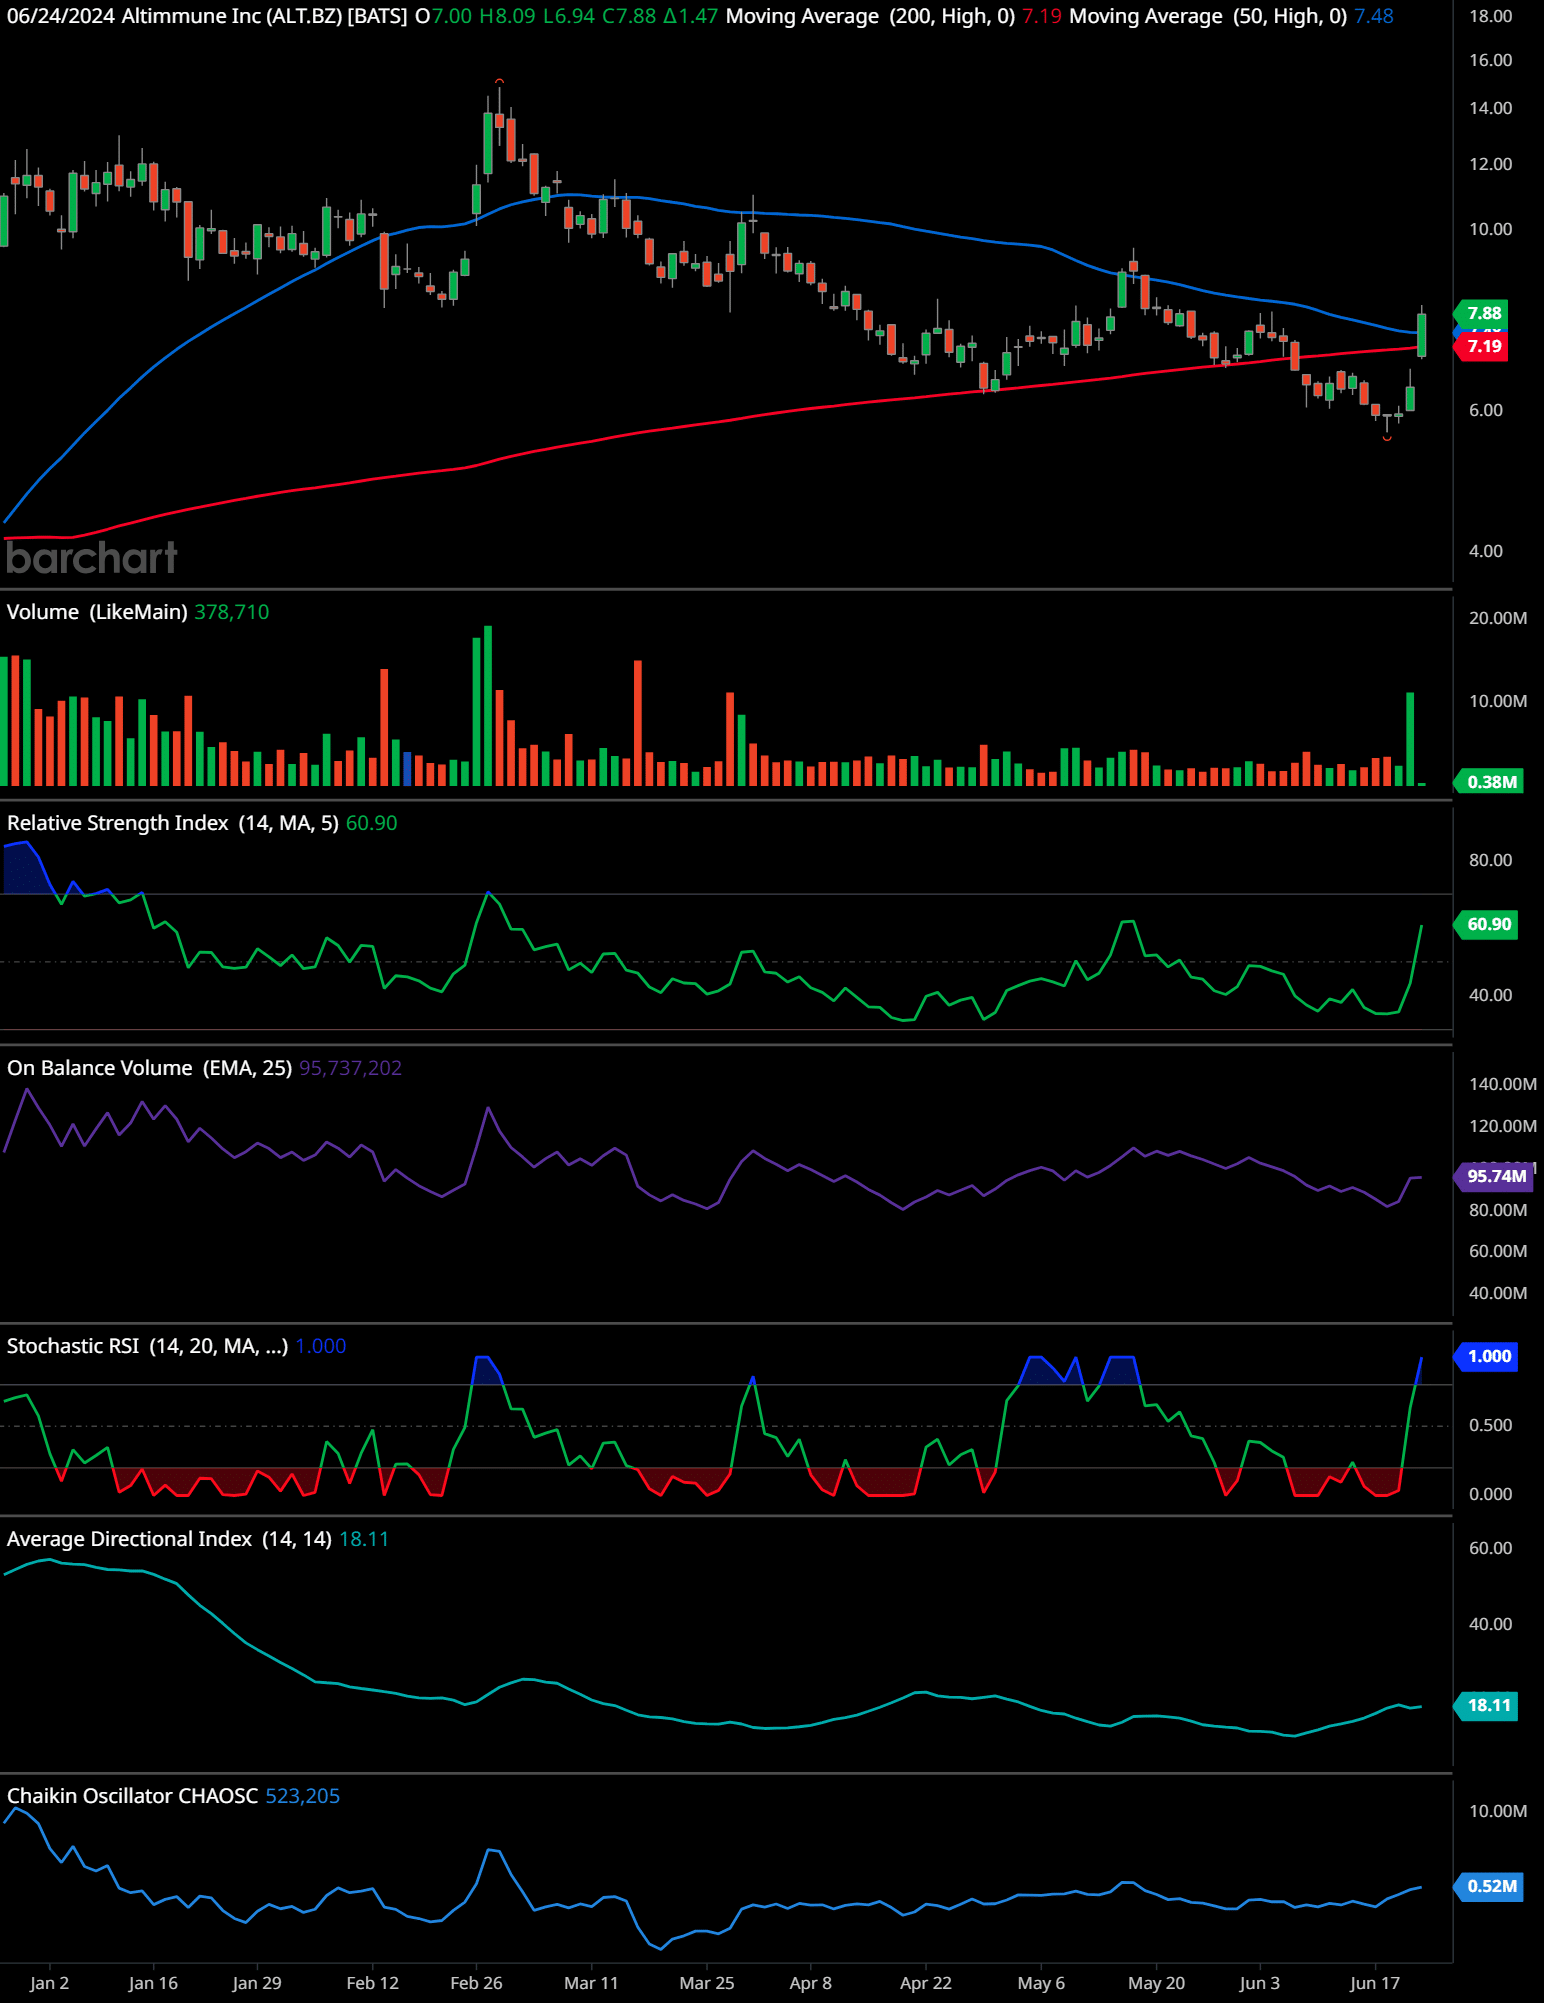Click the 0.000 Stochastic RSI axis label

point(1490,1494)
